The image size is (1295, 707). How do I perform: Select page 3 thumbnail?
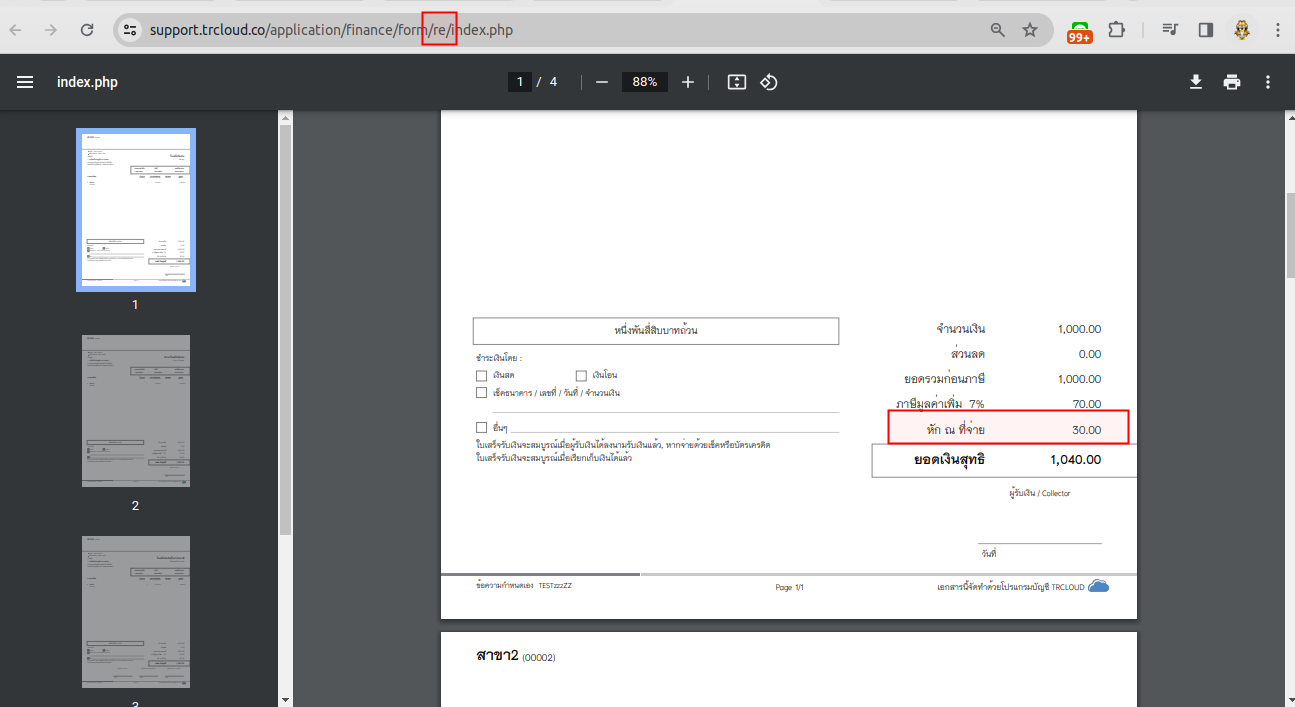136,612
